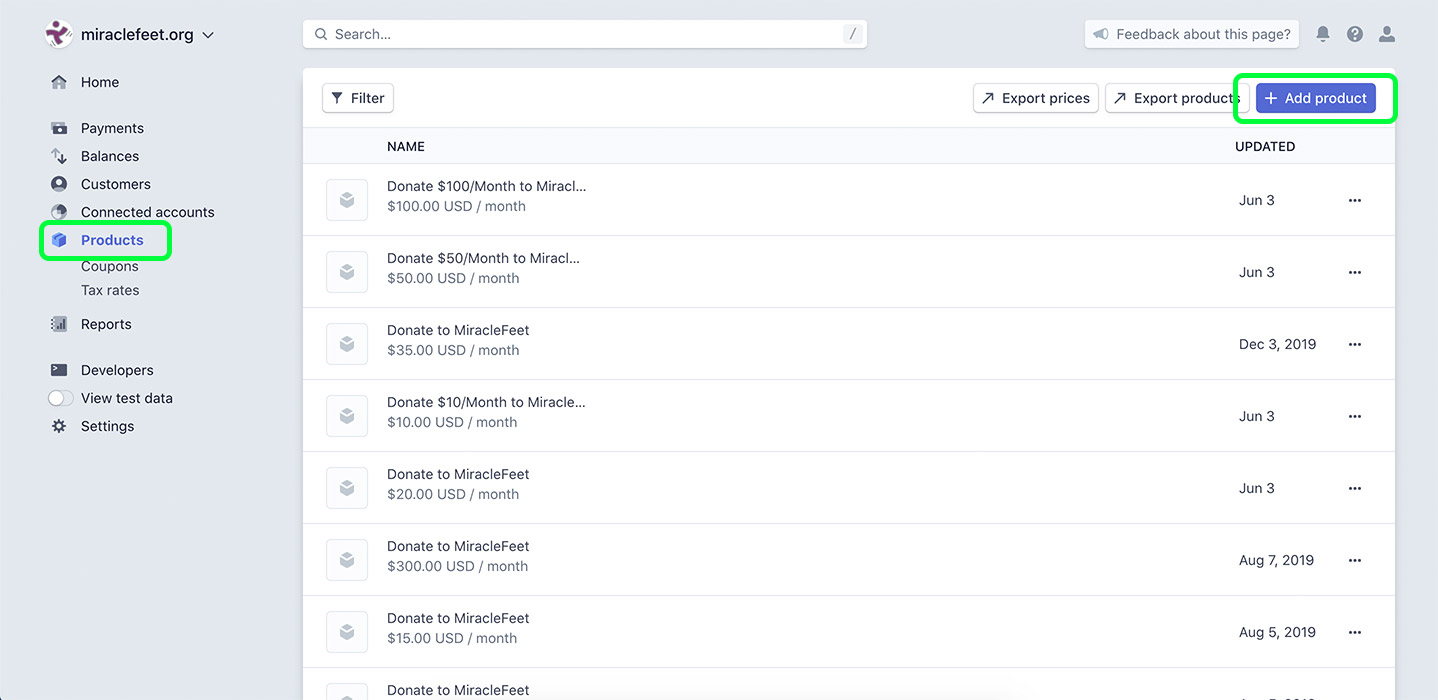Open notifications with the bell icon
The height and width of the screenshot is (700, 1438).
coord(1323,34)
